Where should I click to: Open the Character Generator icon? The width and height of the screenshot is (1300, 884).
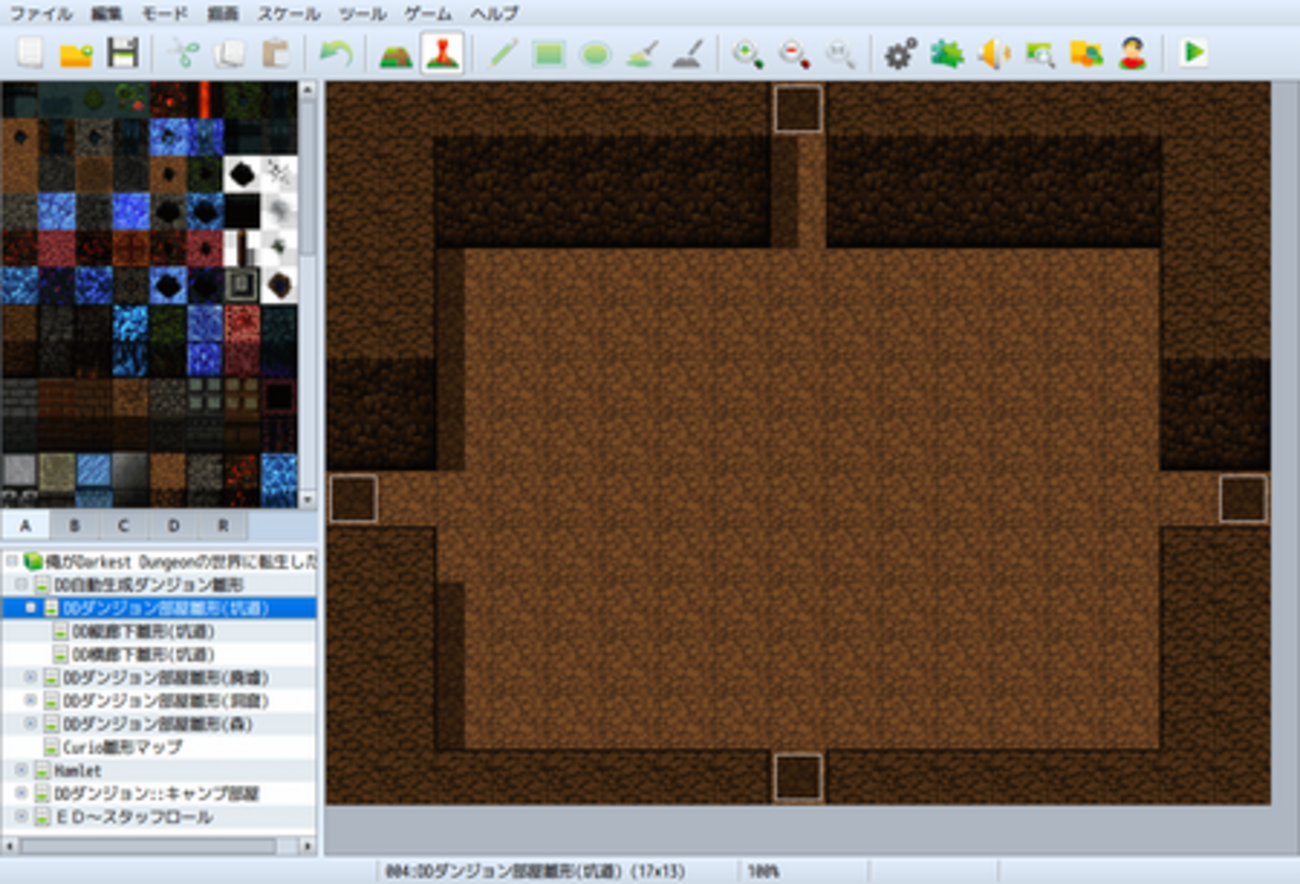coord(1132,52)
